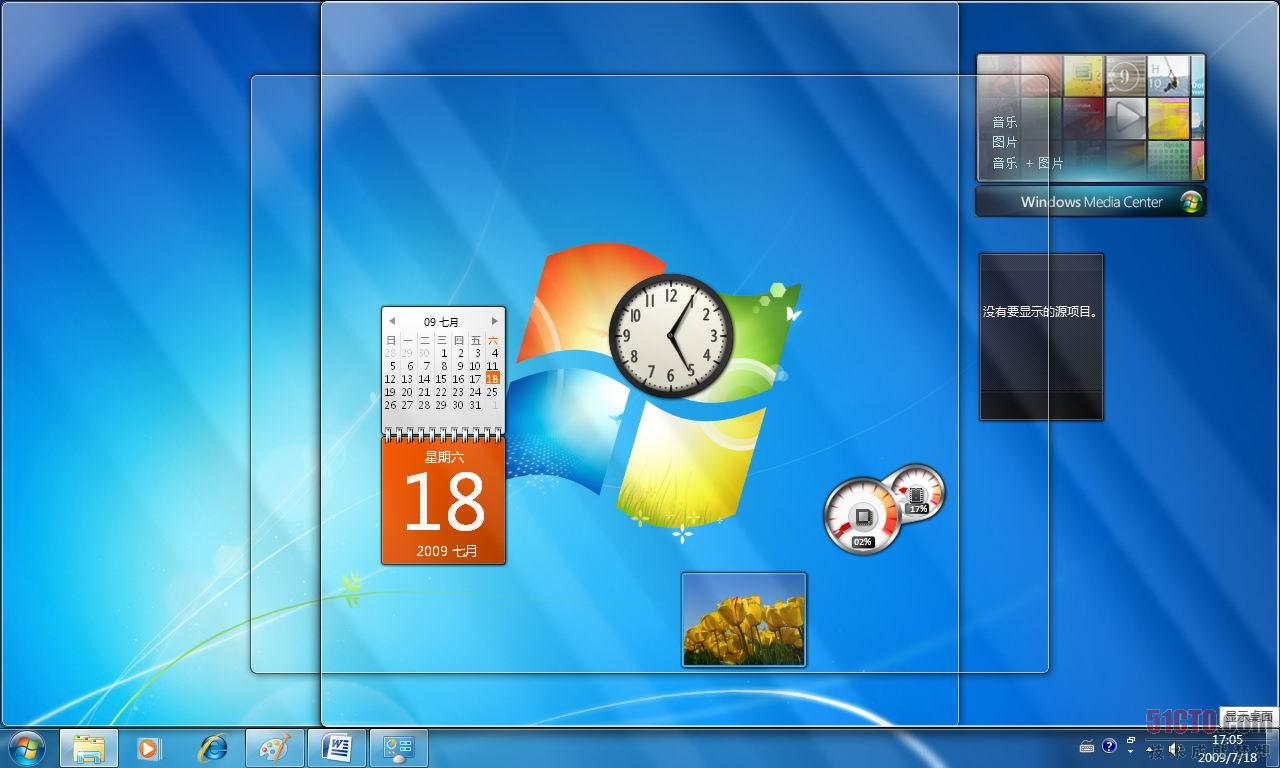This screenshot has width=1280, height=768.
Task: Select '音乐 + 图片' in the Media Center gadget
Action: point(1027,163)
